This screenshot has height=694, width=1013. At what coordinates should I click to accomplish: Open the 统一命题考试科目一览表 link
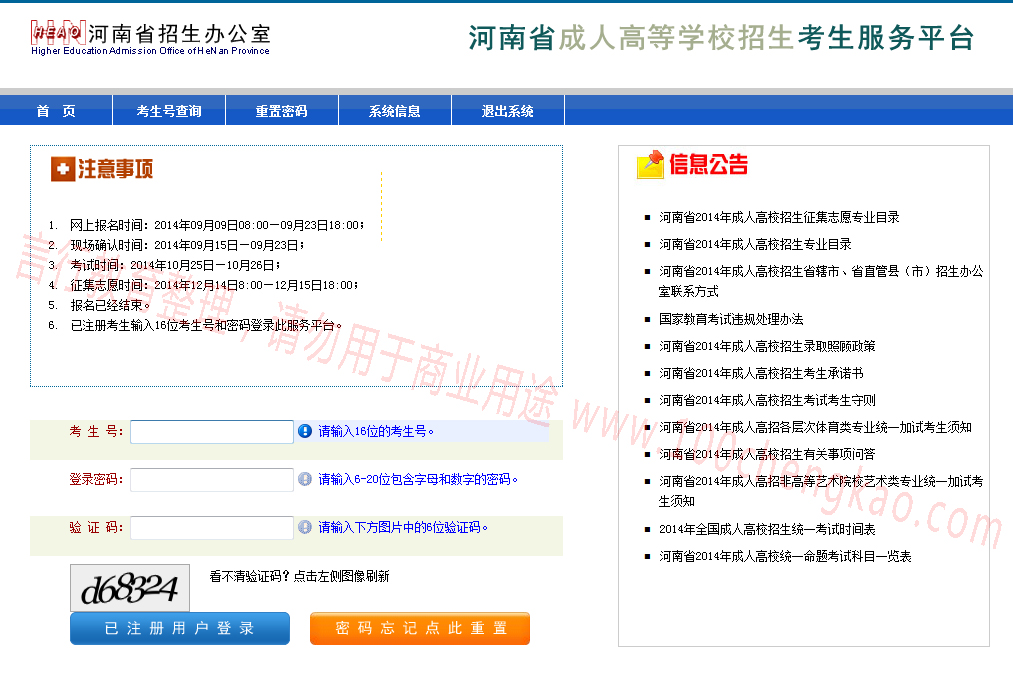(x=785, y=556)
